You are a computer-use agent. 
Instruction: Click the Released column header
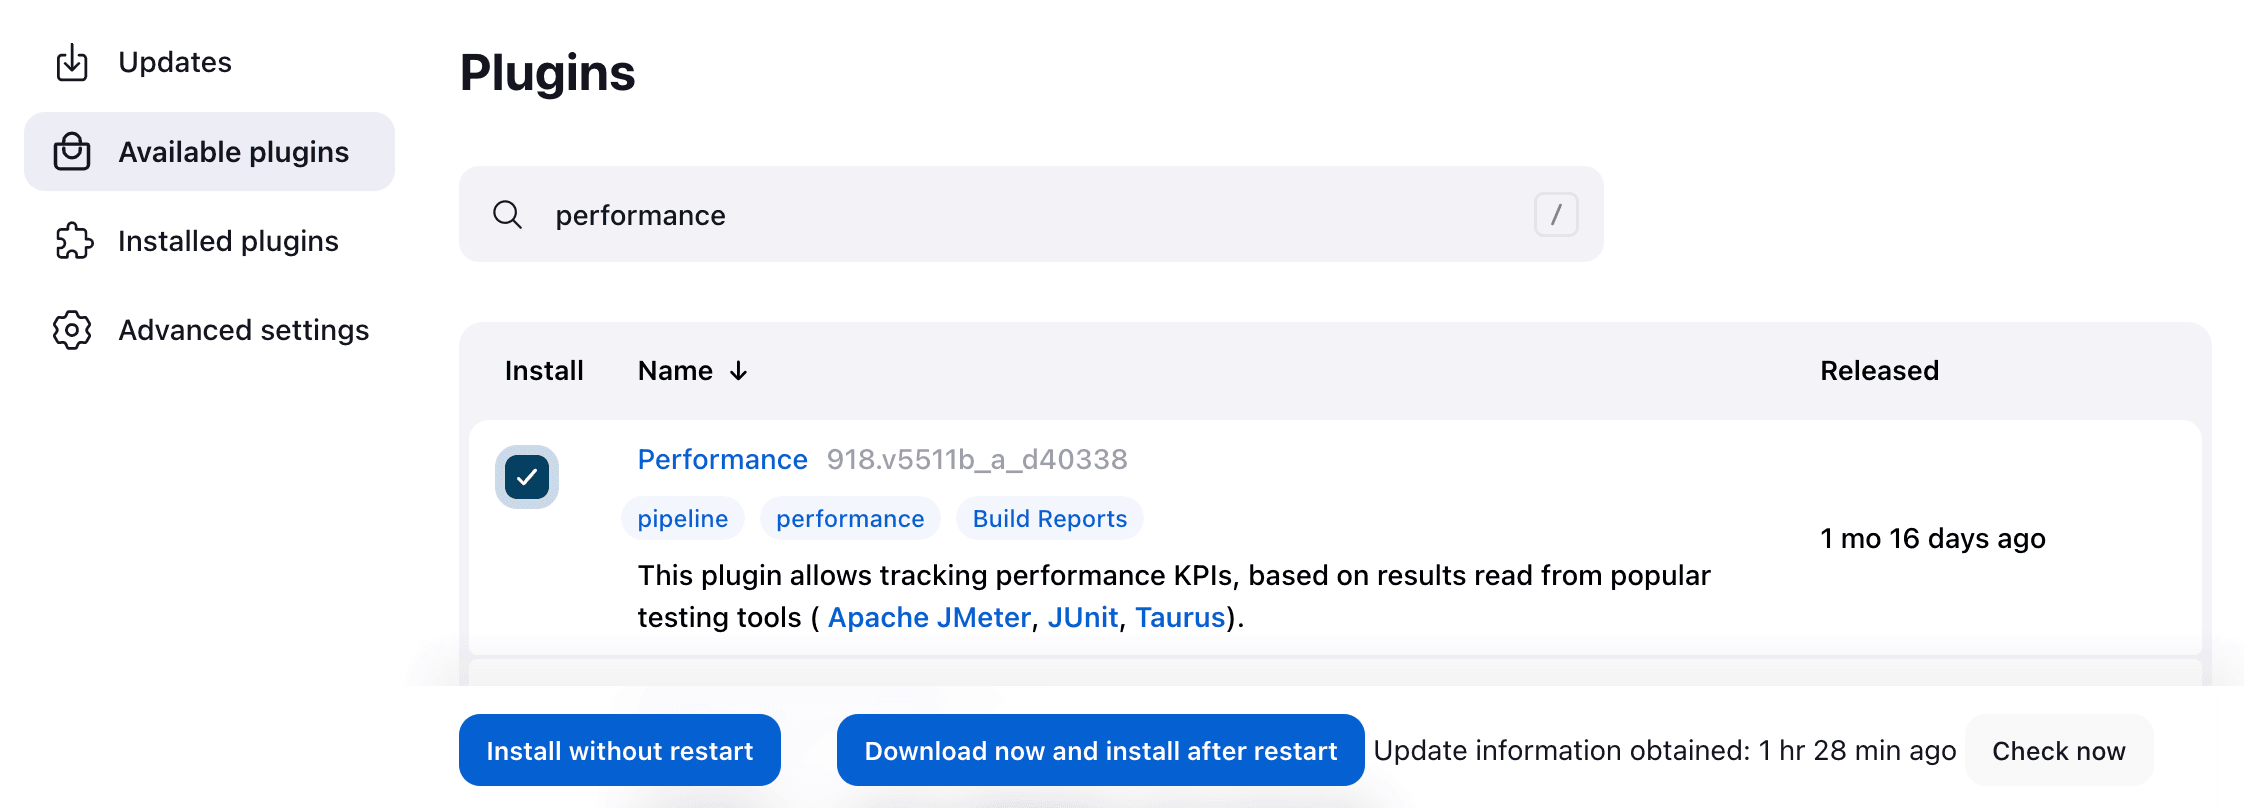coord(1878,371)
